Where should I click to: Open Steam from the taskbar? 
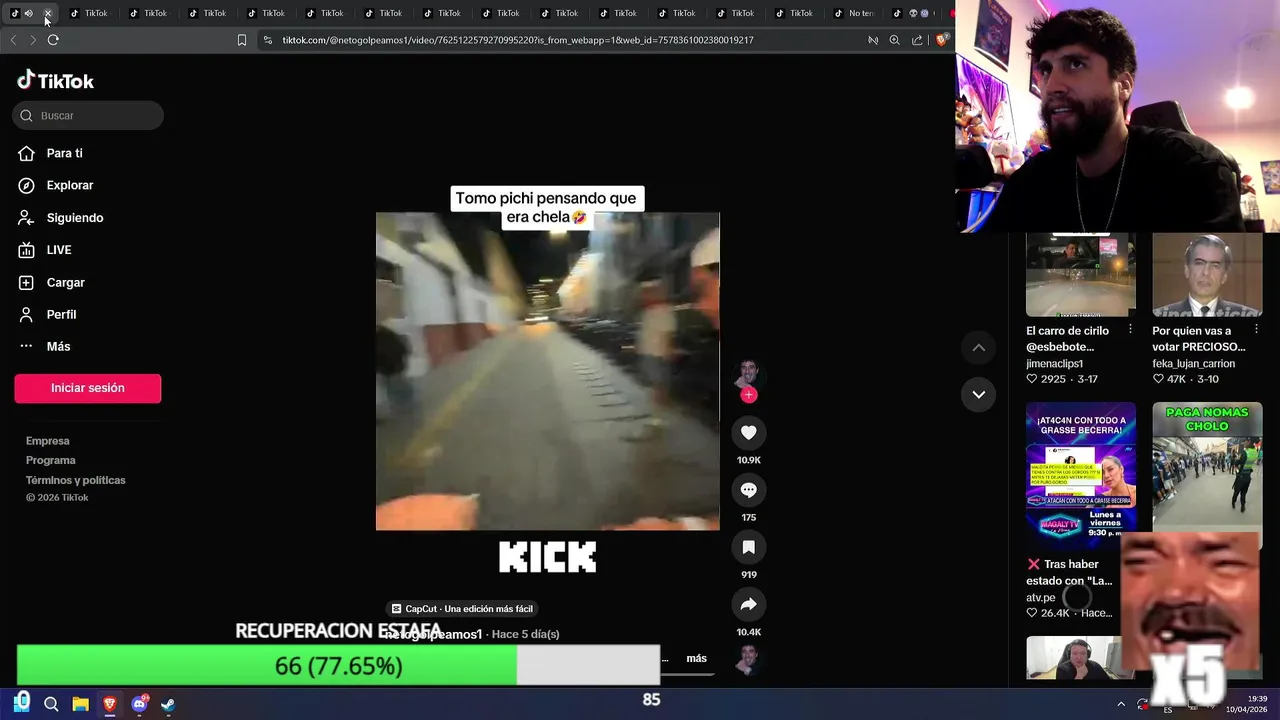click(x=168, y=704)
